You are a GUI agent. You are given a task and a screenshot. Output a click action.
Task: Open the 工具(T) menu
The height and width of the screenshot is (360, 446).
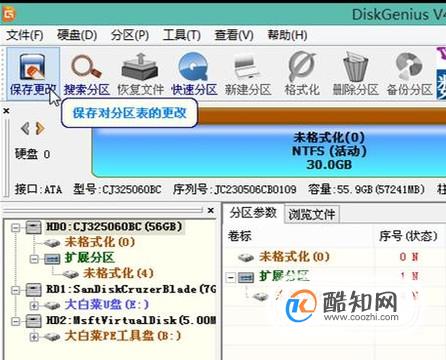[182, 35]
